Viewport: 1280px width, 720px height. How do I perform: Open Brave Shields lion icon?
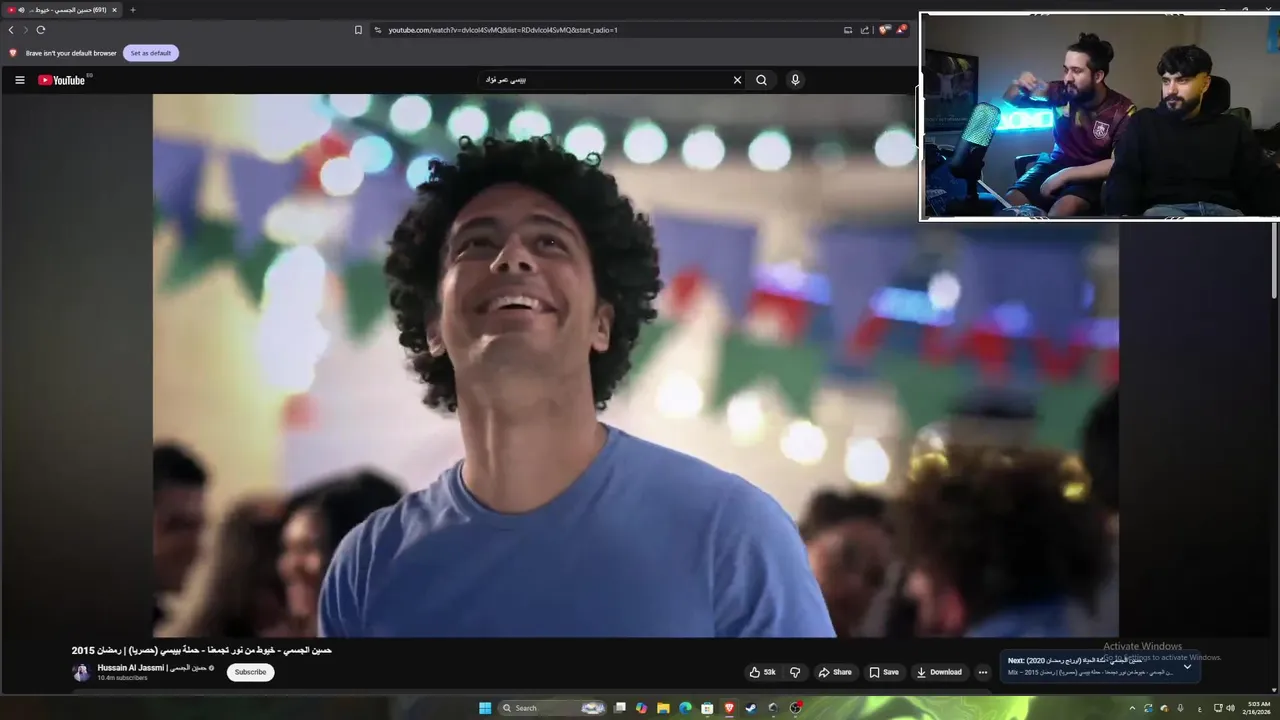coord(884,30)
